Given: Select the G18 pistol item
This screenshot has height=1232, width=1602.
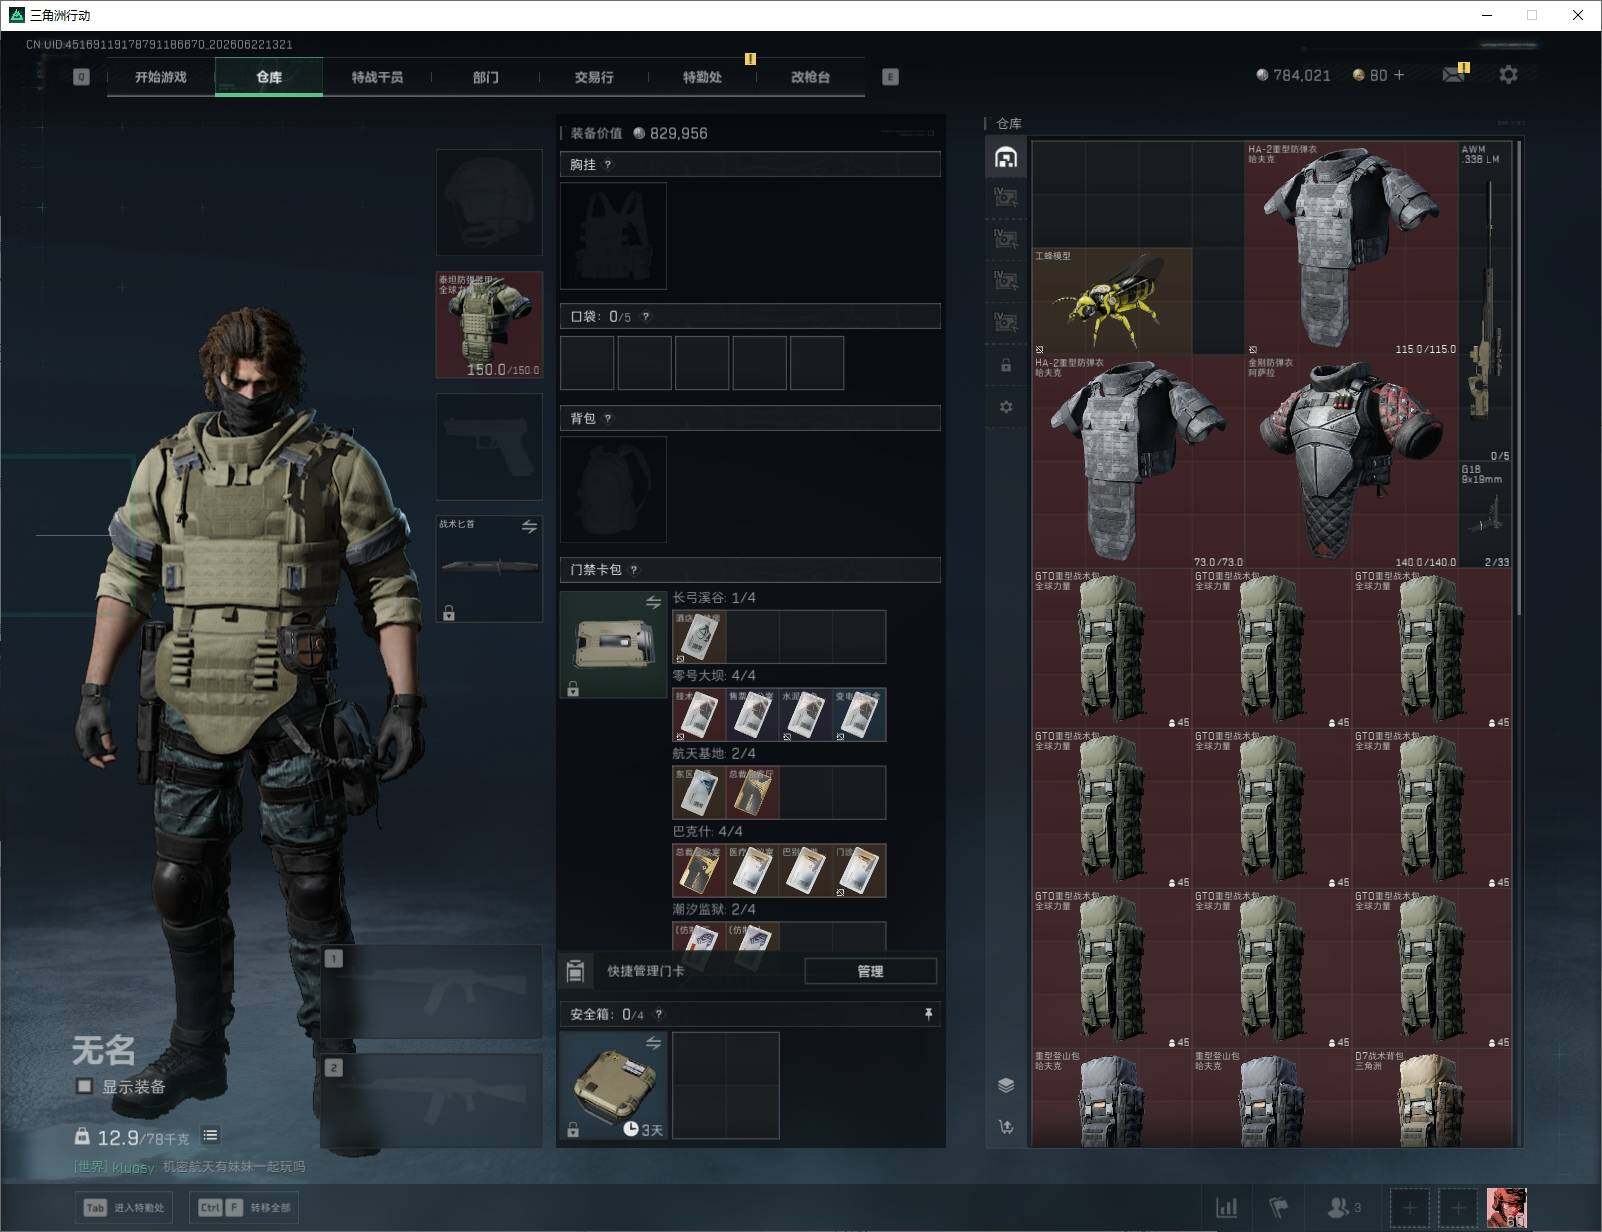Looking at the screenshot, I should click(x=1486, y=515).
